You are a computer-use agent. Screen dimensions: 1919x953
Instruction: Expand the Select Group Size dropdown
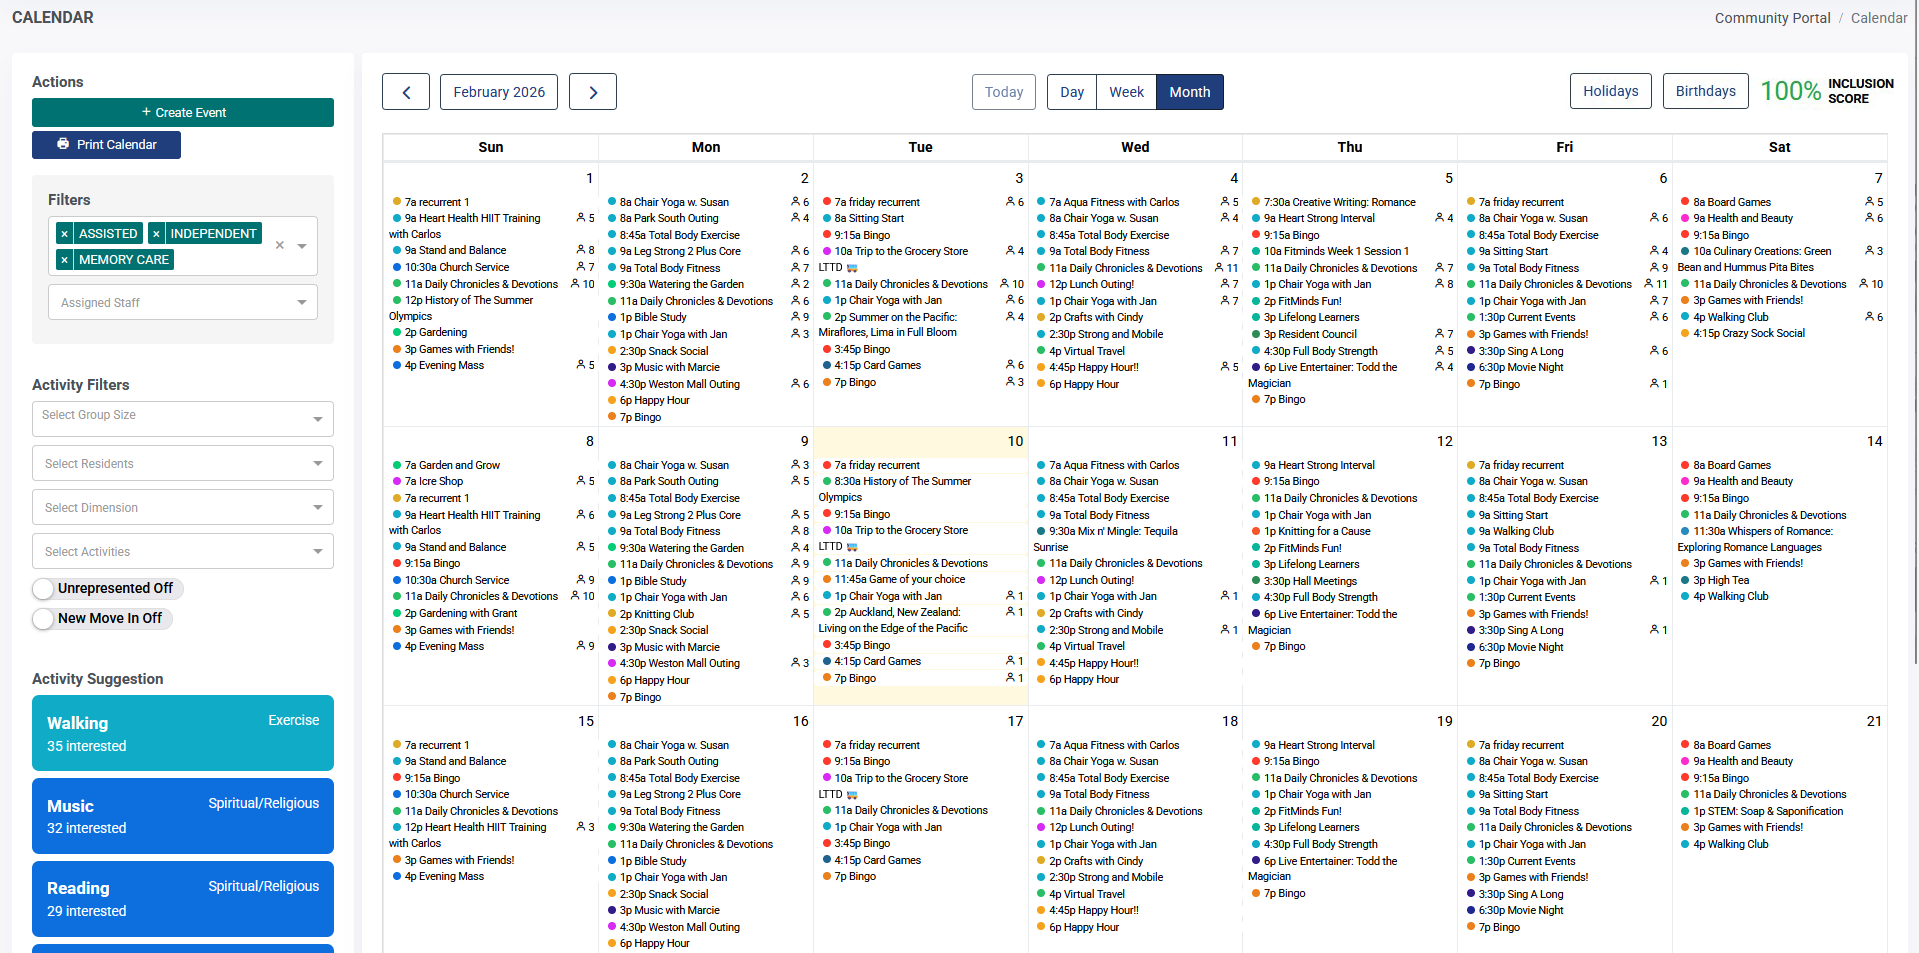pyautogui.click(x=183, y=419)
